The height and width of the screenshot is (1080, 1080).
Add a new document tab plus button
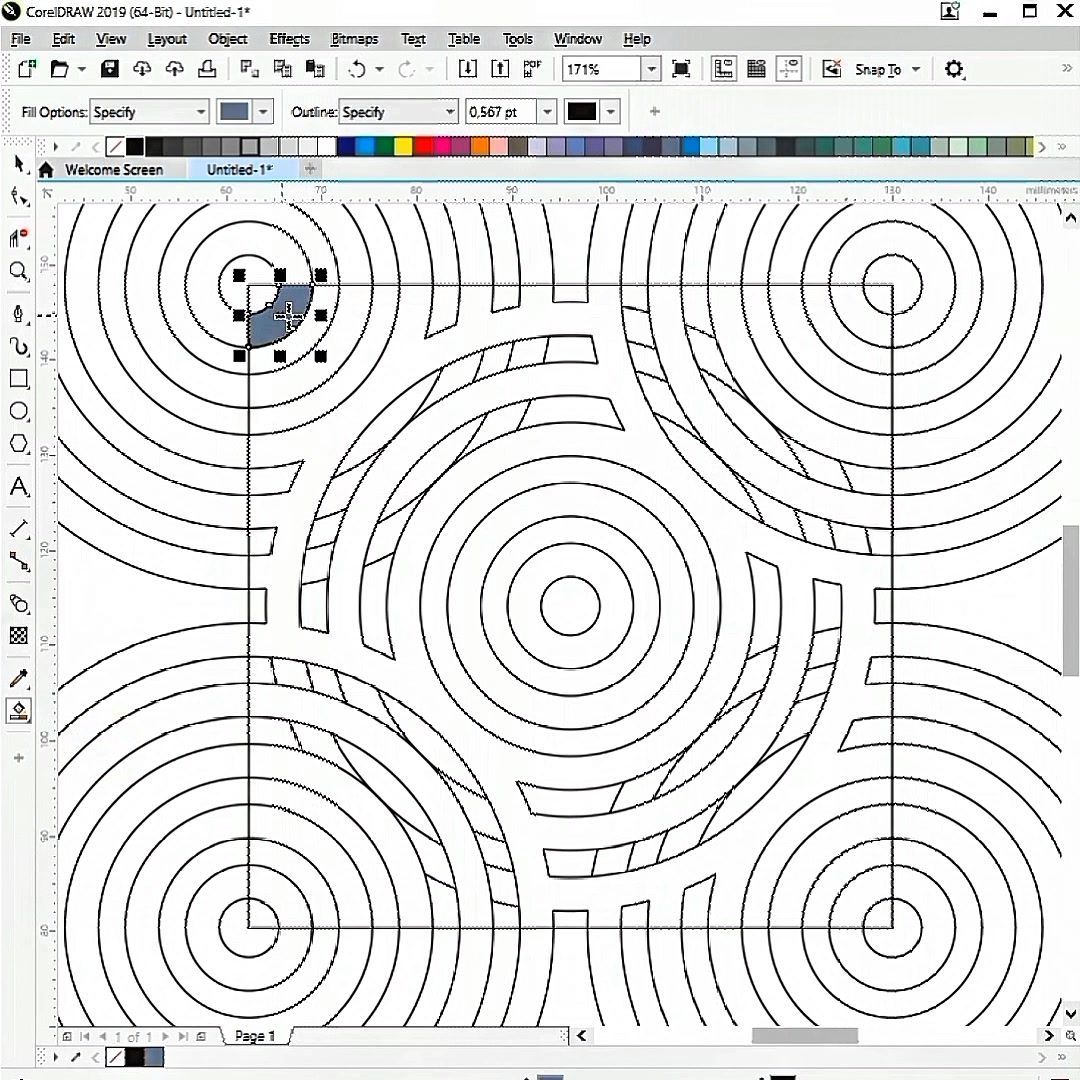click(310, 169)
